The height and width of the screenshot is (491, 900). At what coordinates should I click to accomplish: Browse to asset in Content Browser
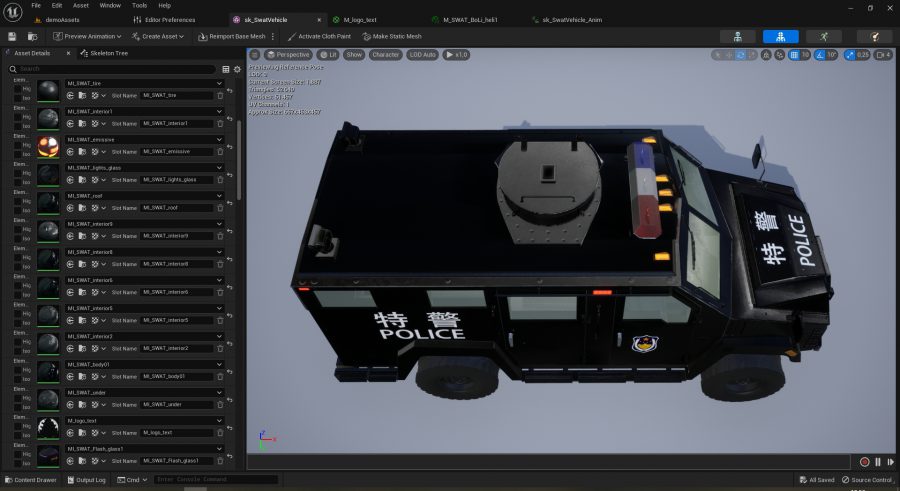point(33,36)
